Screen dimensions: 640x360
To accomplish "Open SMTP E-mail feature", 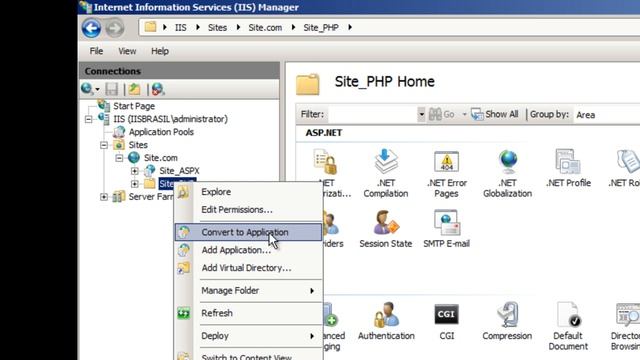I will point(447,229).
